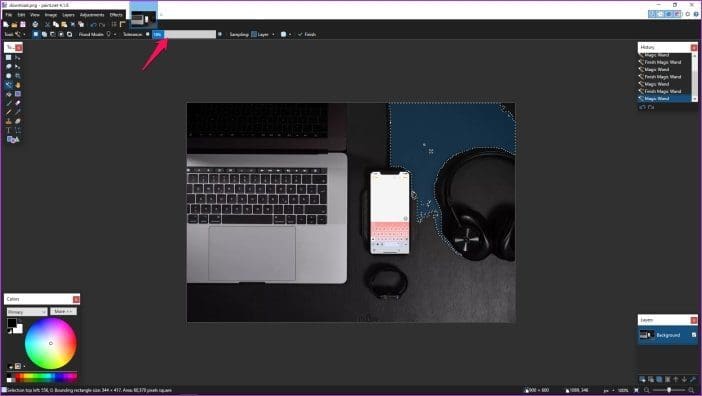Open the Sampling Layer dropdown
Image resolution: width=702 pixels, height=396 pixels.
[x=263, y=34]
